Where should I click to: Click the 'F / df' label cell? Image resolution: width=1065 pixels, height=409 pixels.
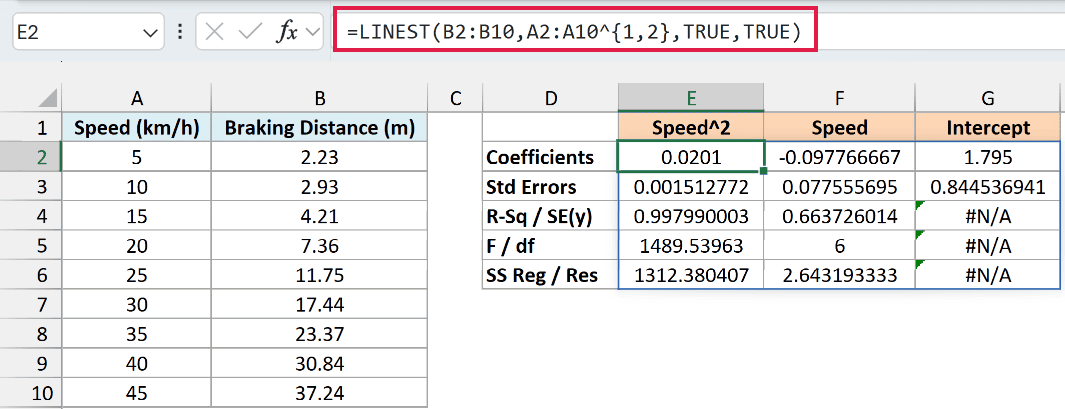551,245
